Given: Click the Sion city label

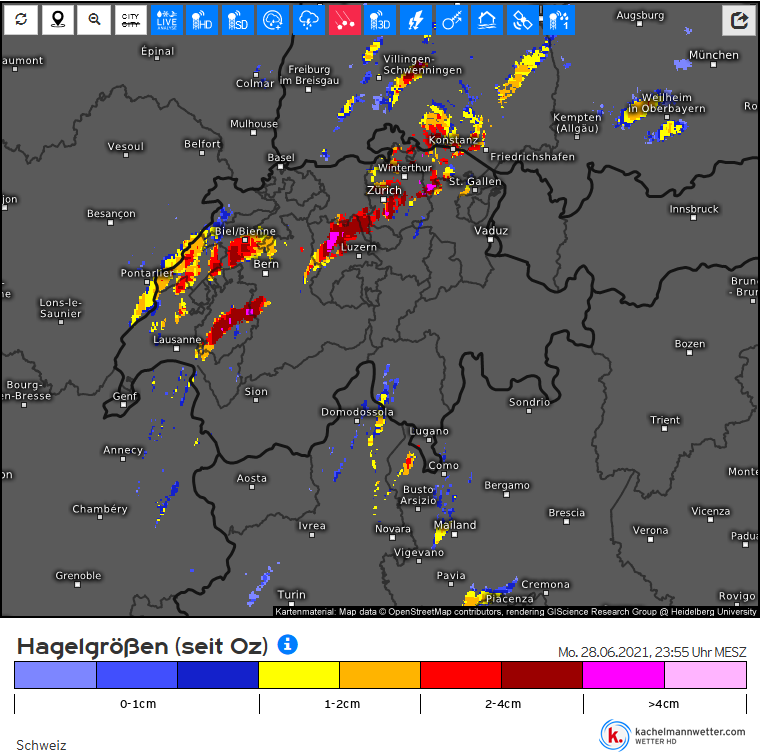Looking at the screenshot, I should tap(256, 392).
